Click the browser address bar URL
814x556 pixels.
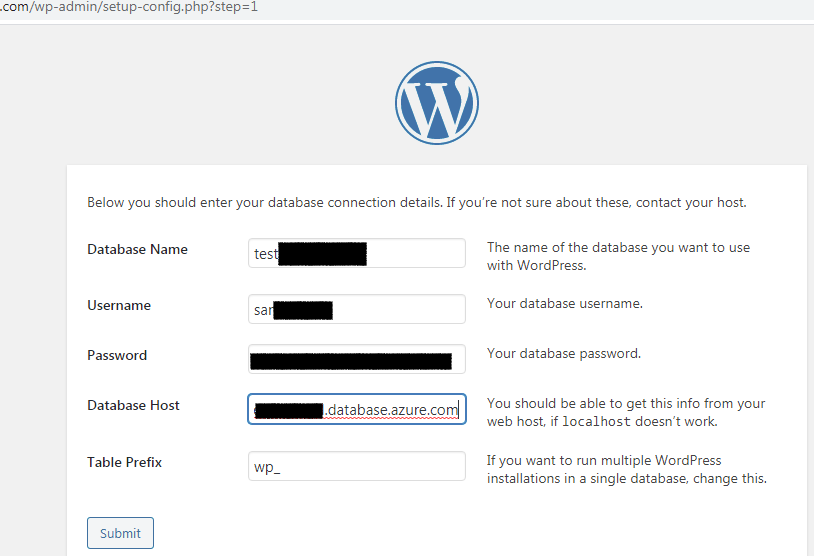129,7
